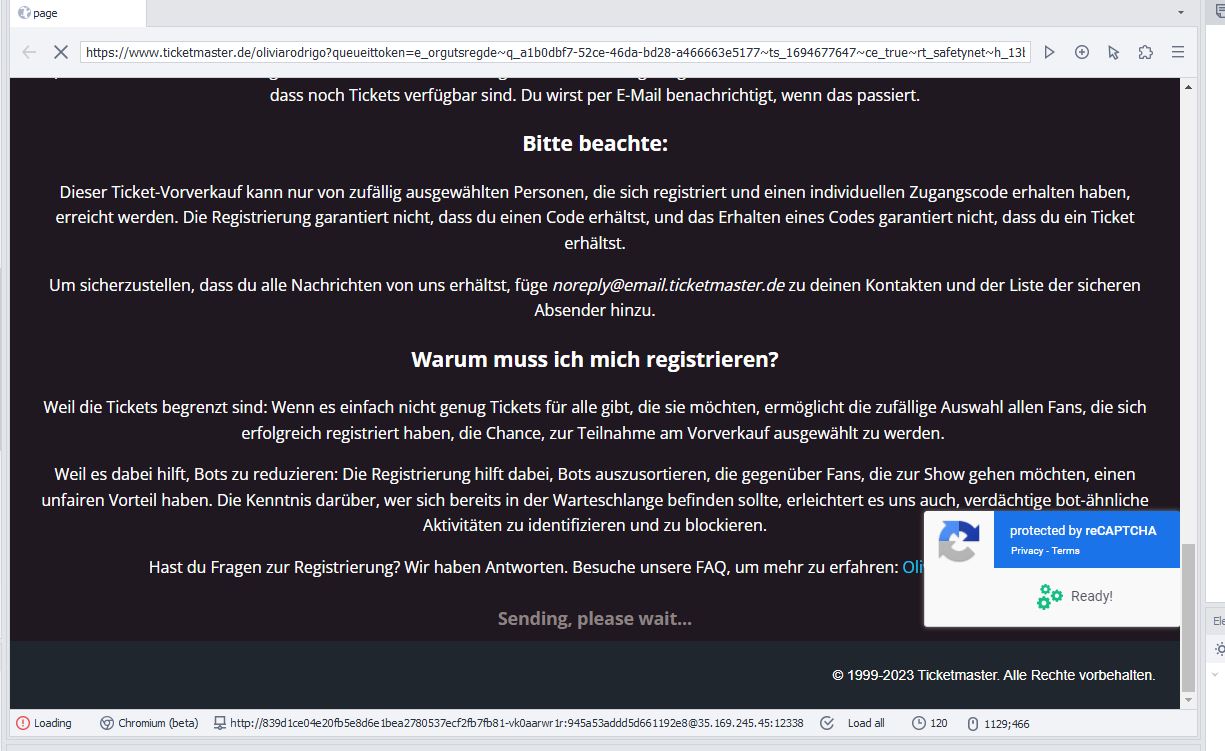The image size is (1225, 751).
Task: Go back with the browser back arrow
Action: 28,52
